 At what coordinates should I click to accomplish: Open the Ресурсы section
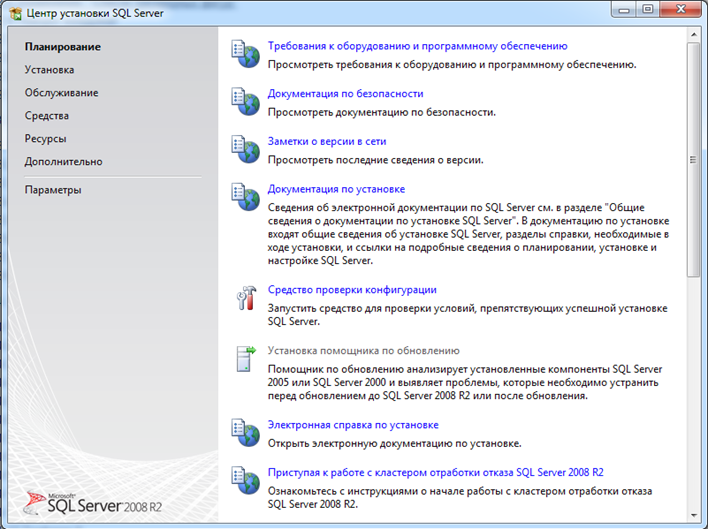[46, 139]
